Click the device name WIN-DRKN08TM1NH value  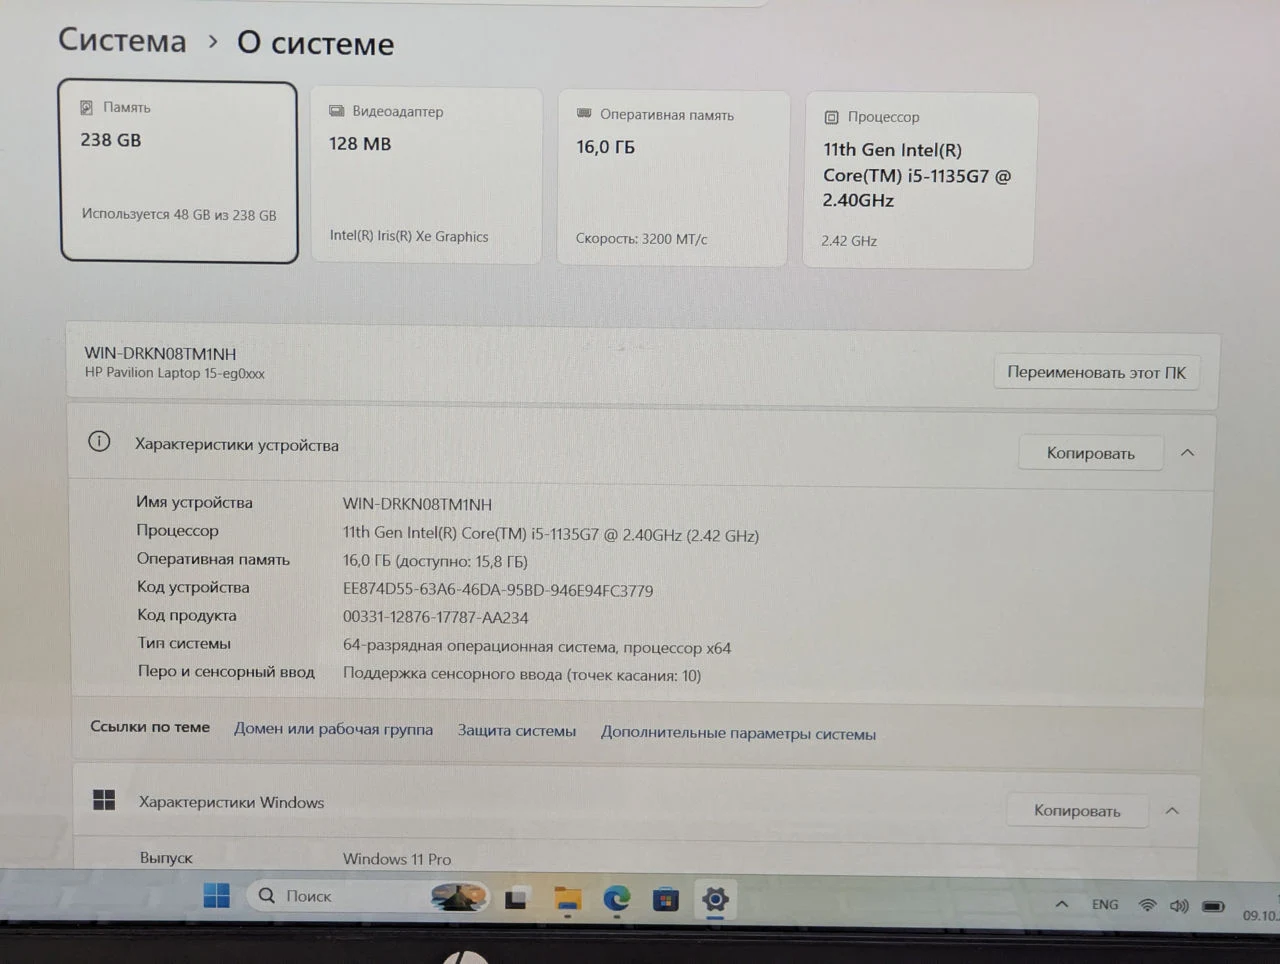coord(417,504)
